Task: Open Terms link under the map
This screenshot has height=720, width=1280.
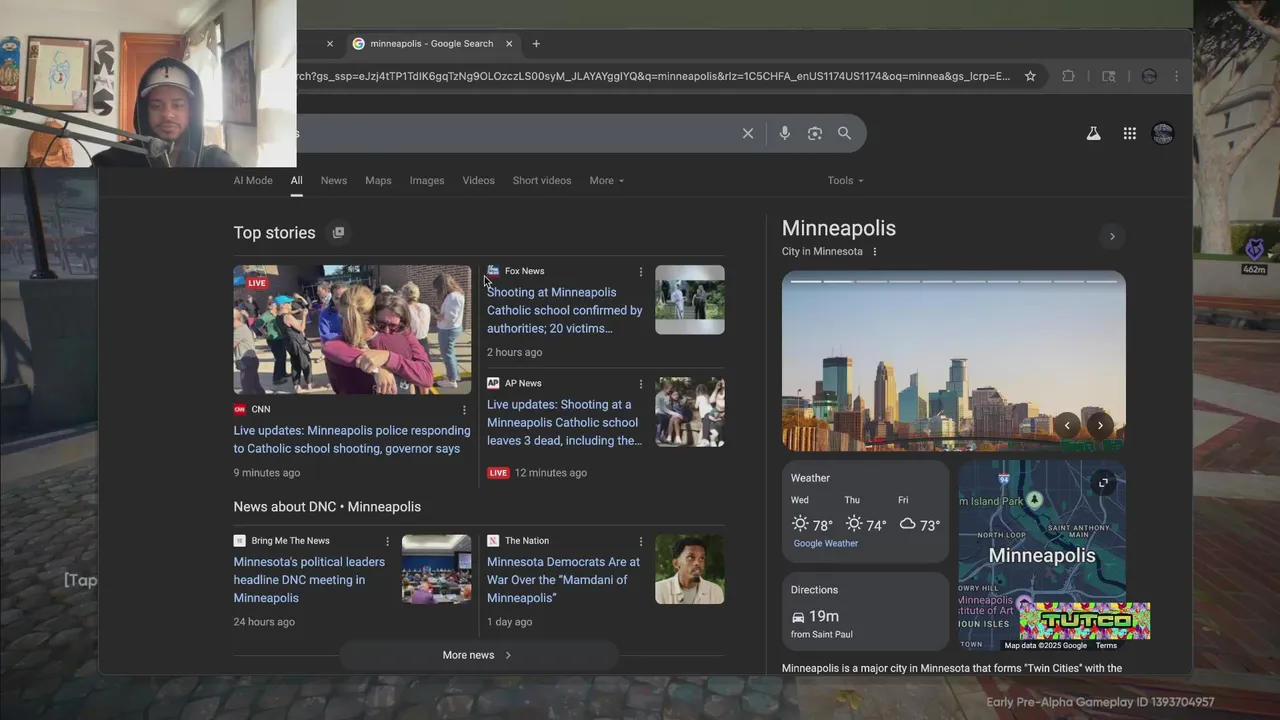Action: click(1106, 646)
